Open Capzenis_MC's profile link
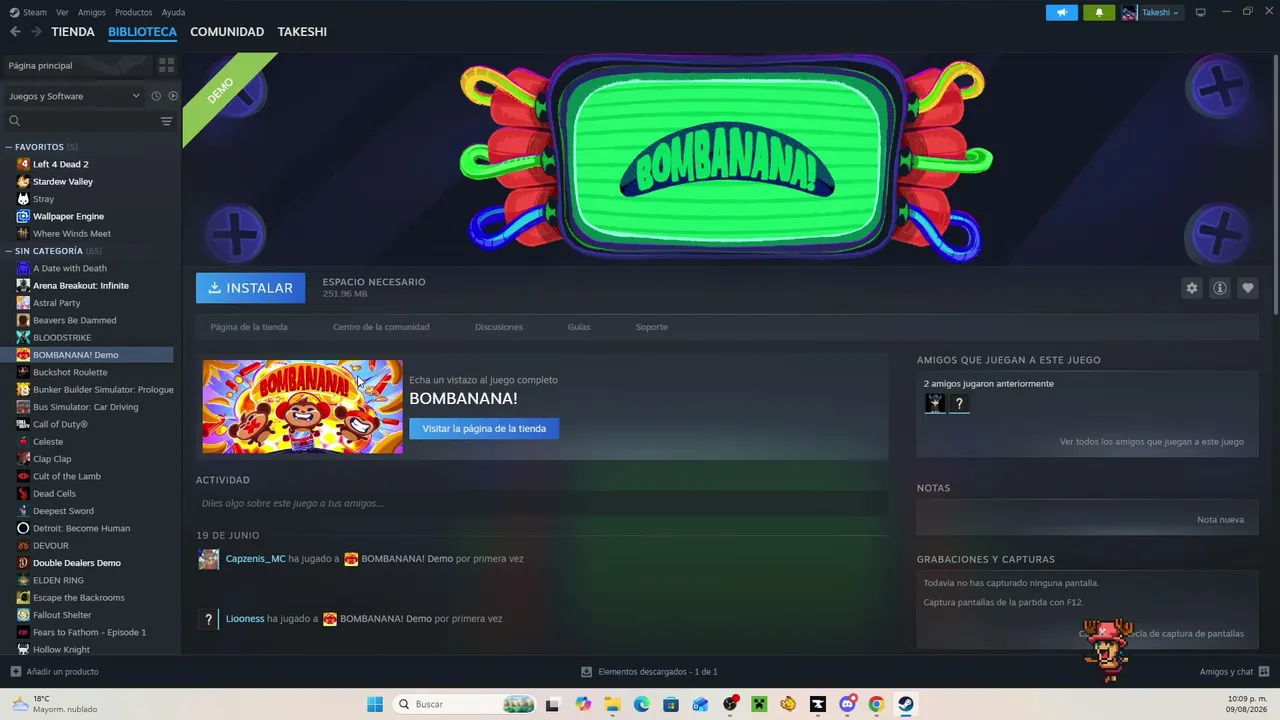 coord(255,559)
